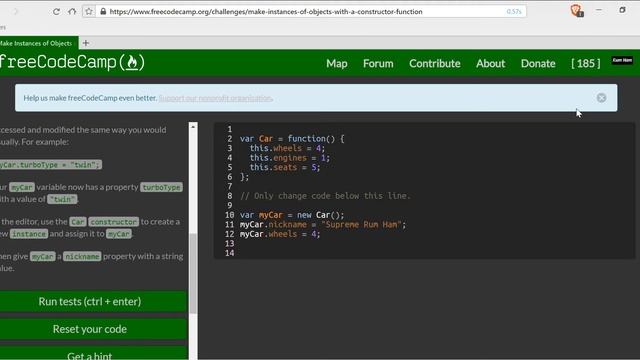Click Get a hint button
640x360 pixels.
pos(92,354)
